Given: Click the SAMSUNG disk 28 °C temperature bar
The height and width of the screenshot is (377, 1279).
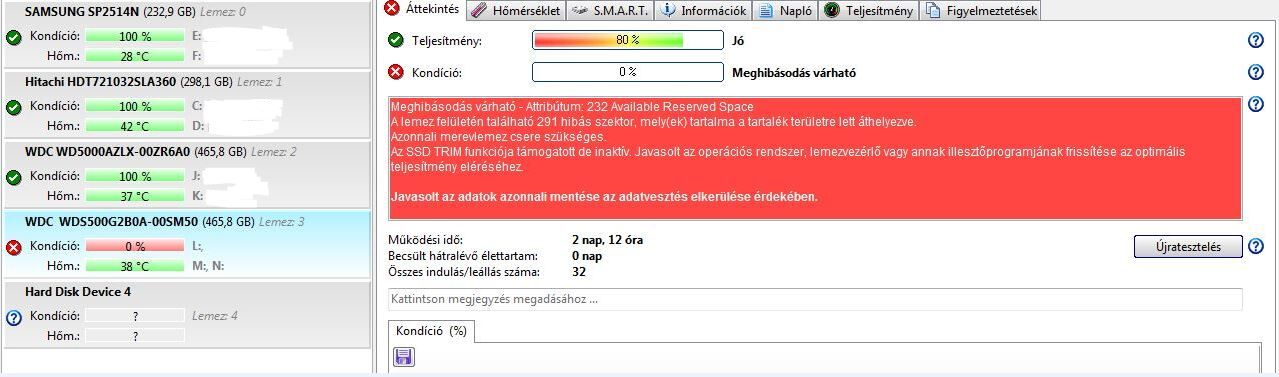Looking at the screenshot, I should click(135, 56).
